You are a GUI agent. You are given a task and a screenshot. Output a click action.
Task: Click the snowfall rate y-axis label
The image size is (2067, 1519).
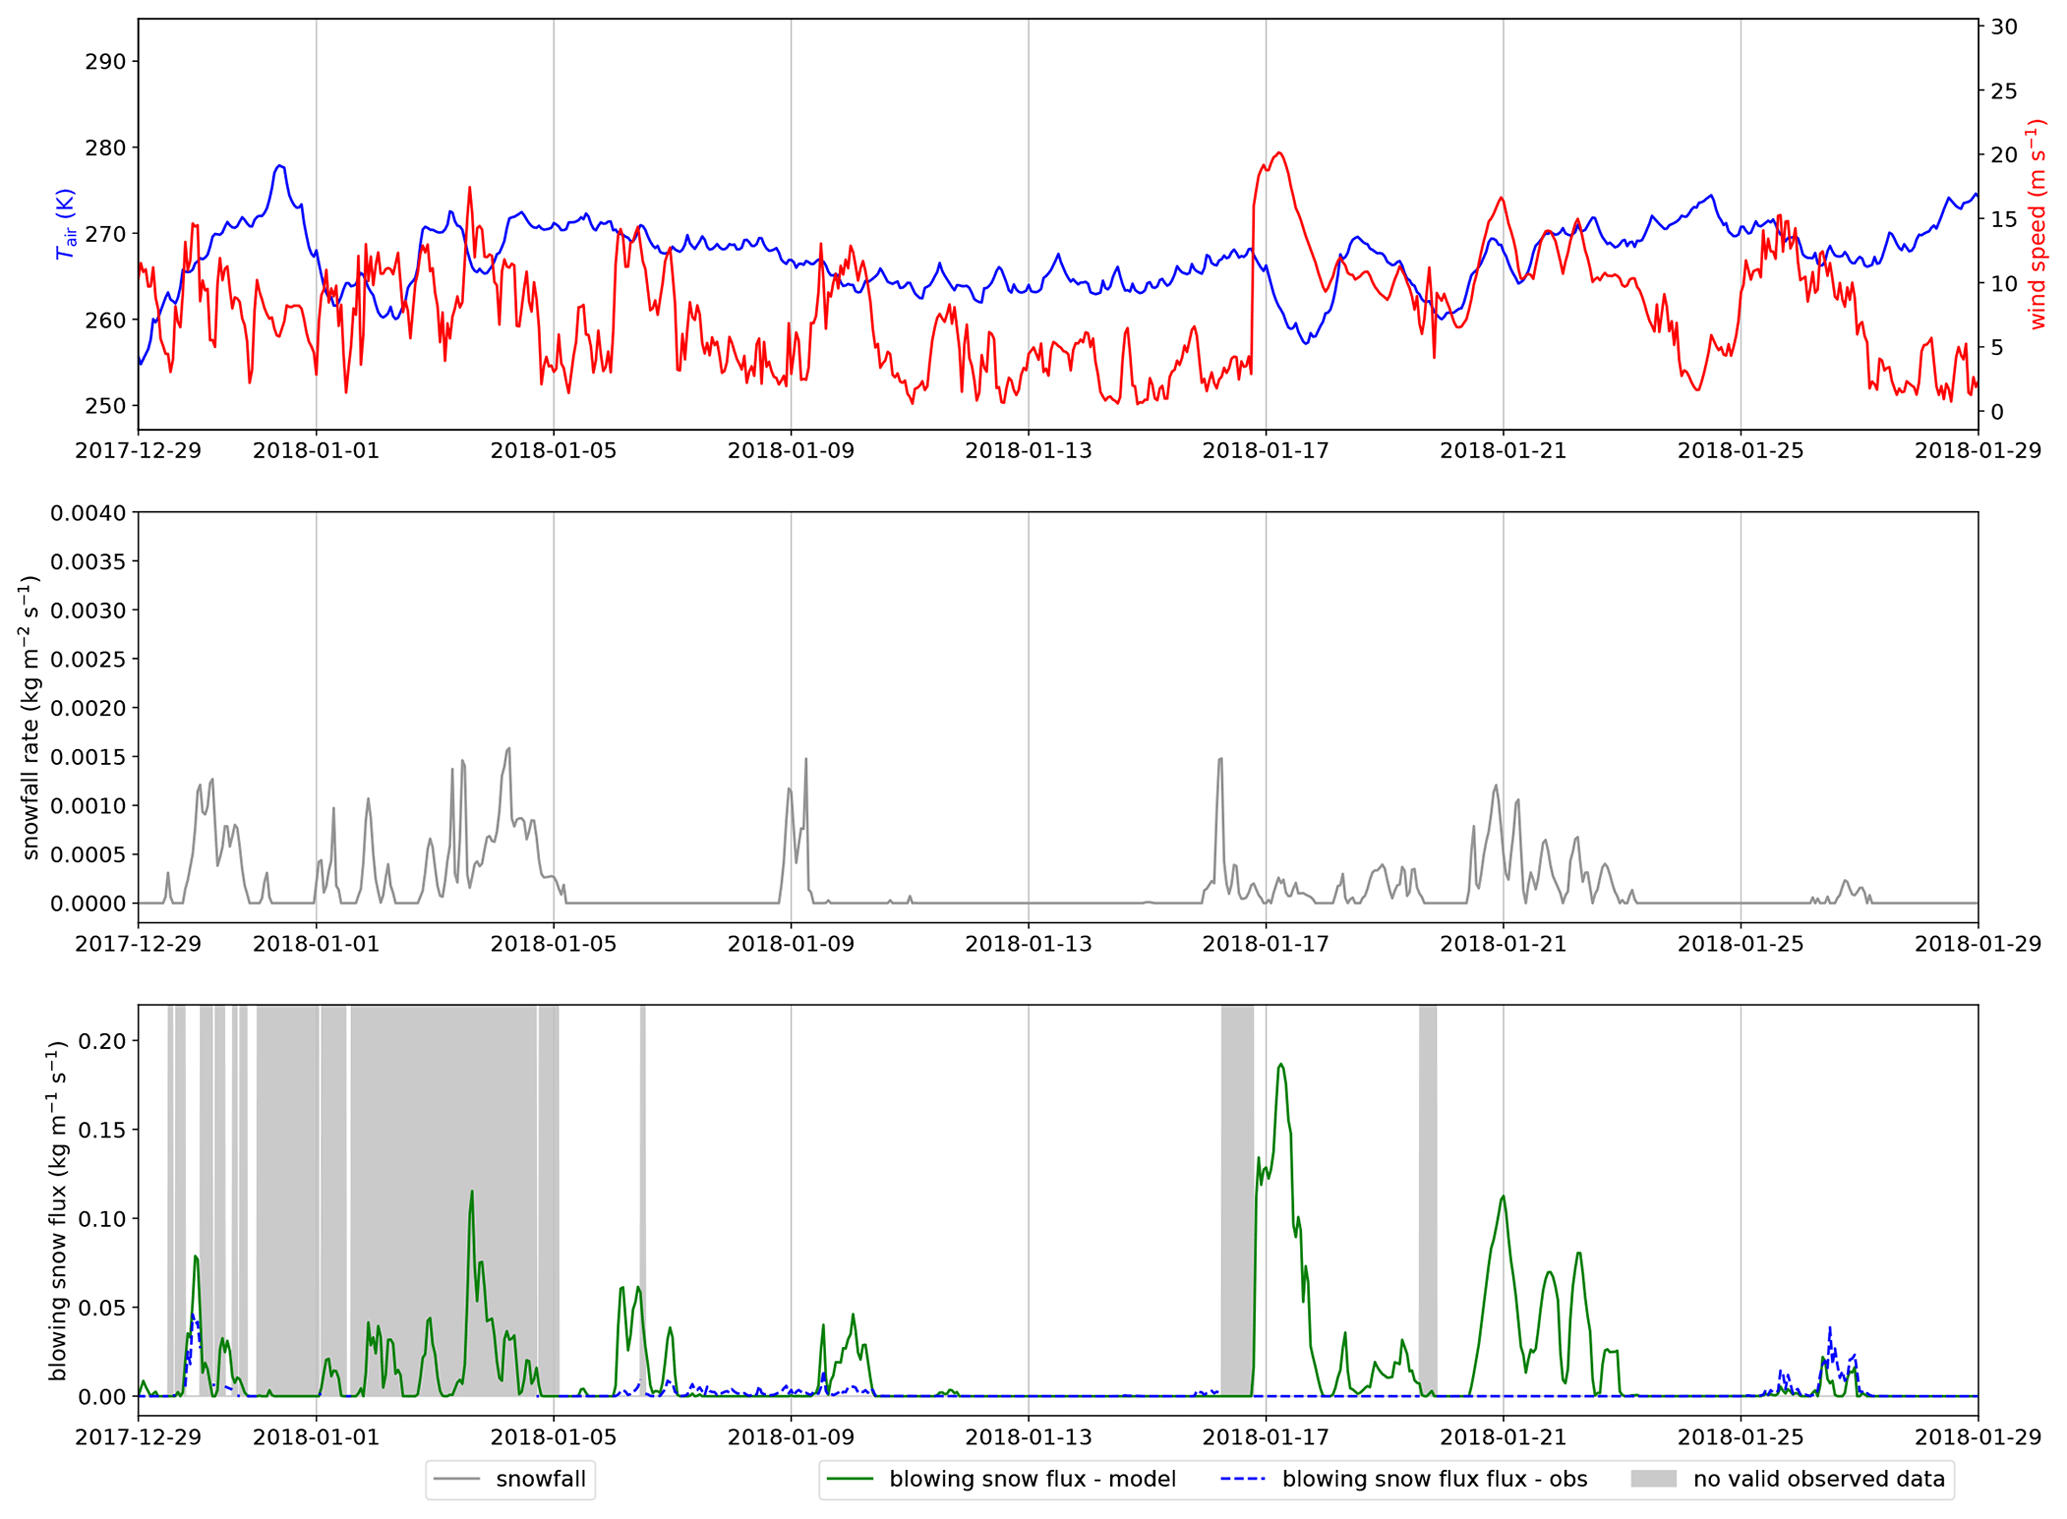[31, 717]
